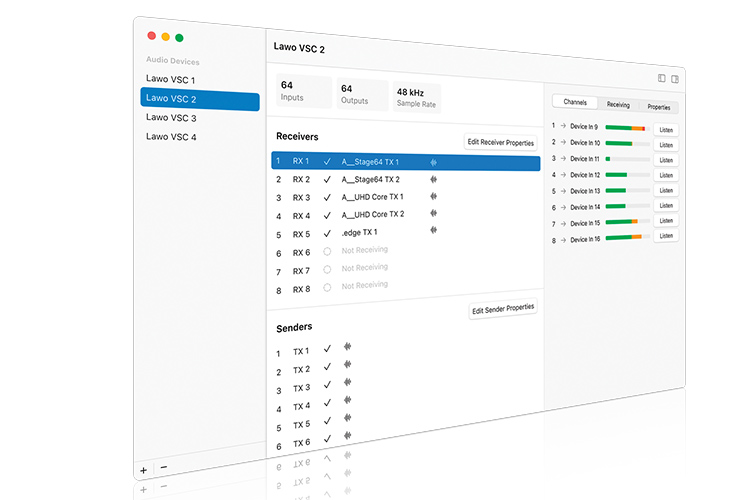Toggle RX 4 receiving checkmark
Viewport: 750px width, 500px height.
(327, 215)
